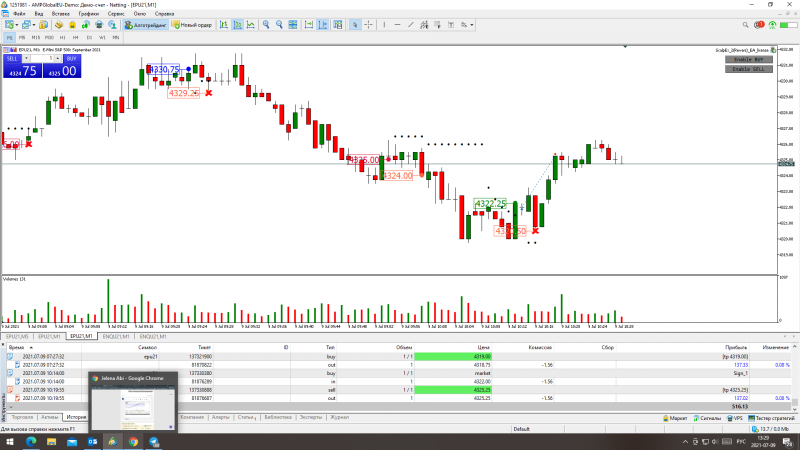The image size is (800, 450).
Task: Select the H1 timeframe
Action: point(62,37)
